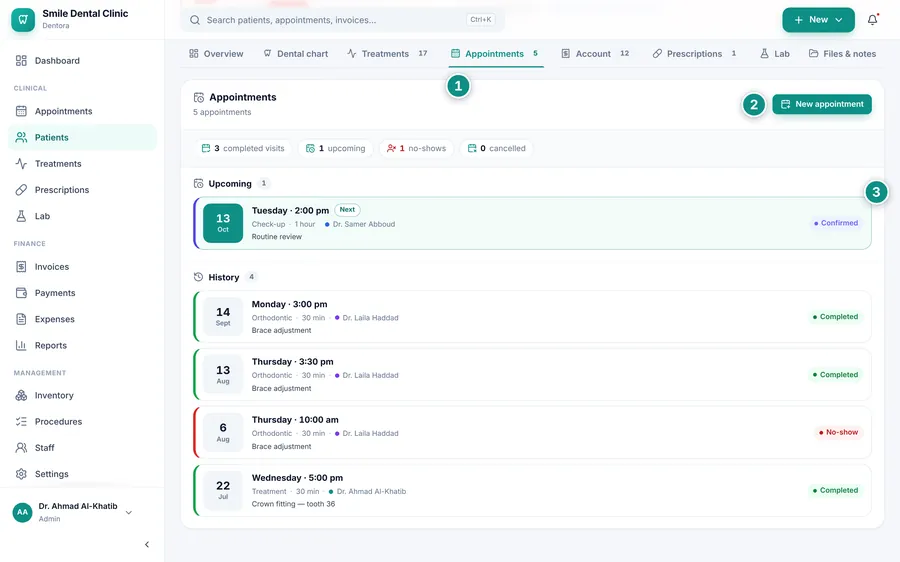Open the New dropdown button
The height and width of the screenshot is (562, 900).
point(818,20)
